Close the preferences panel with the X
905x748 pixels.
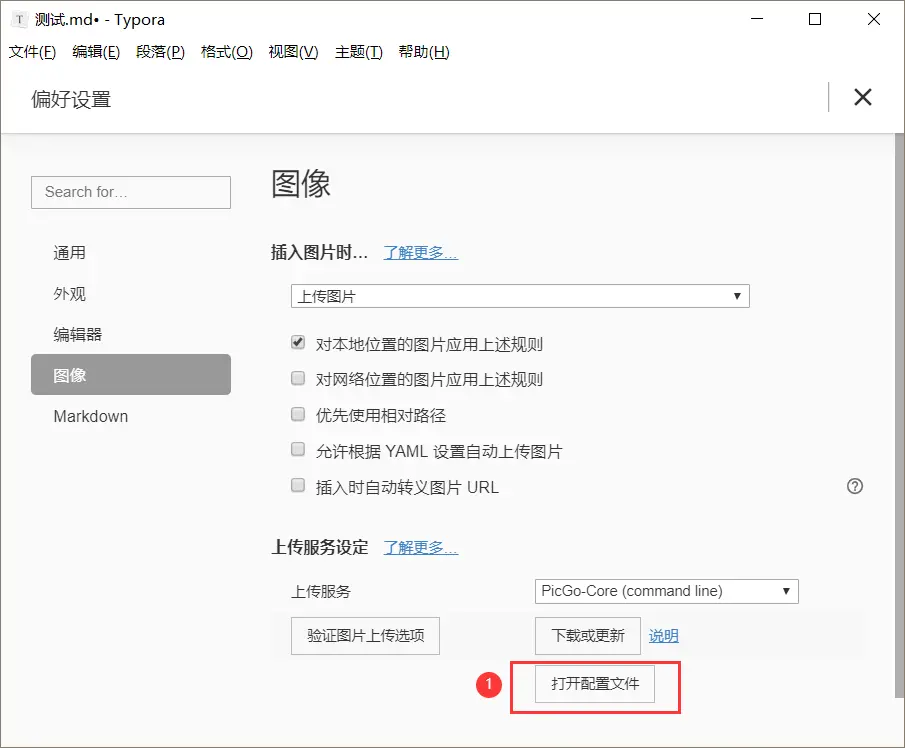tap(862, 97)
